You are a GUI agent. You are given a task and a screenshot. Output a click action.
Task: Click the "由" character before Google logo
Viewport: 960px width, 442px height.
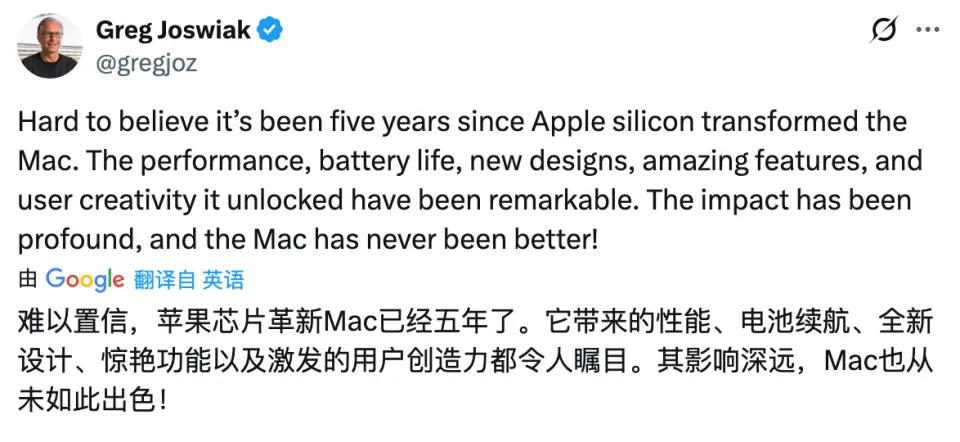click(29, 280)
